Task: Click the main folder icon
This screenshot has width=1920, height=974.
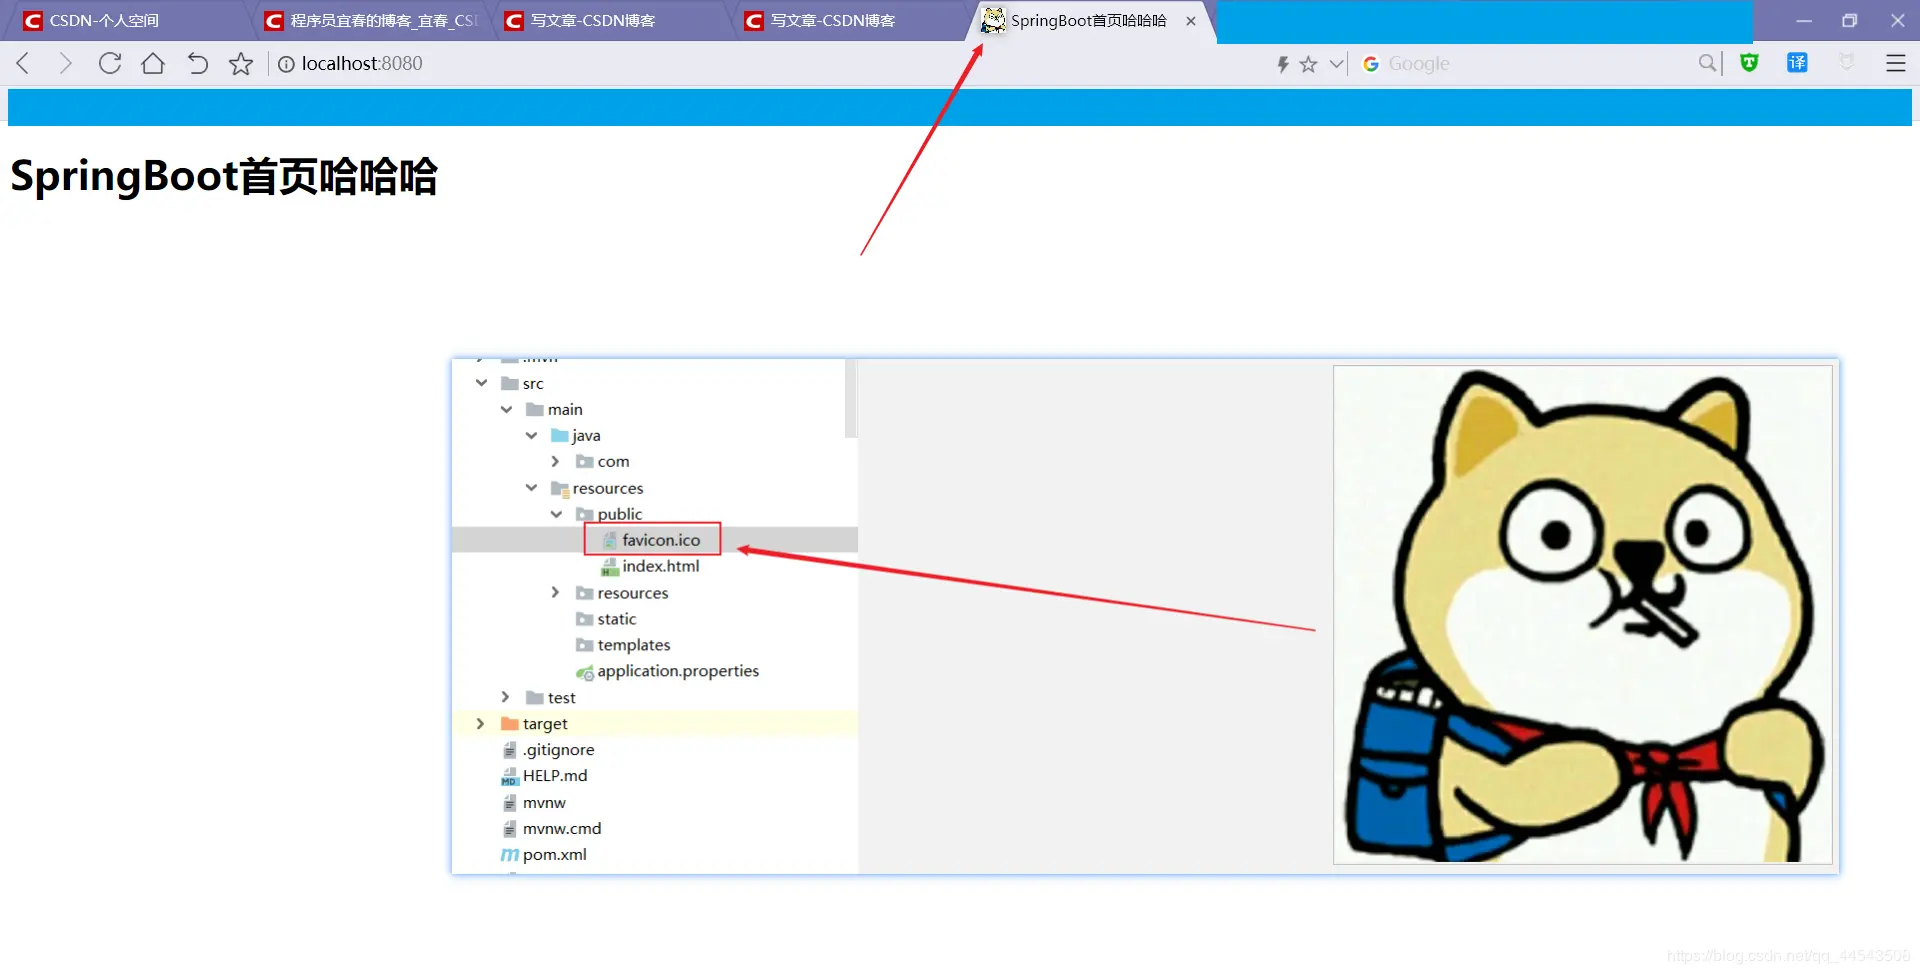Action: [x=535, y=409]
